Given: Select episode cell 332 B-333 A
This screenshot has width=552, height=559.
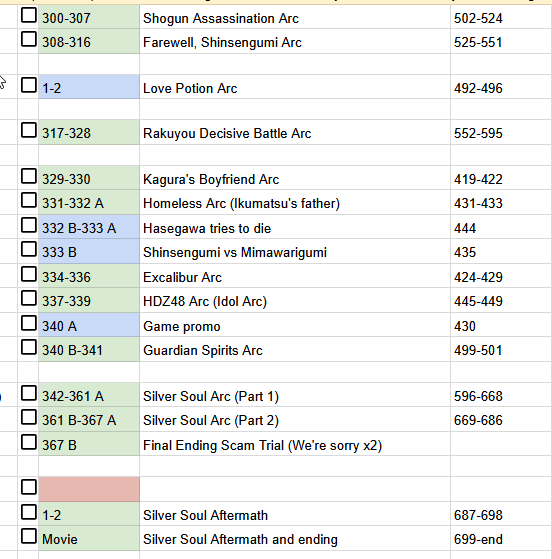Looking at the screenshot, I should [x=89, y=227].
